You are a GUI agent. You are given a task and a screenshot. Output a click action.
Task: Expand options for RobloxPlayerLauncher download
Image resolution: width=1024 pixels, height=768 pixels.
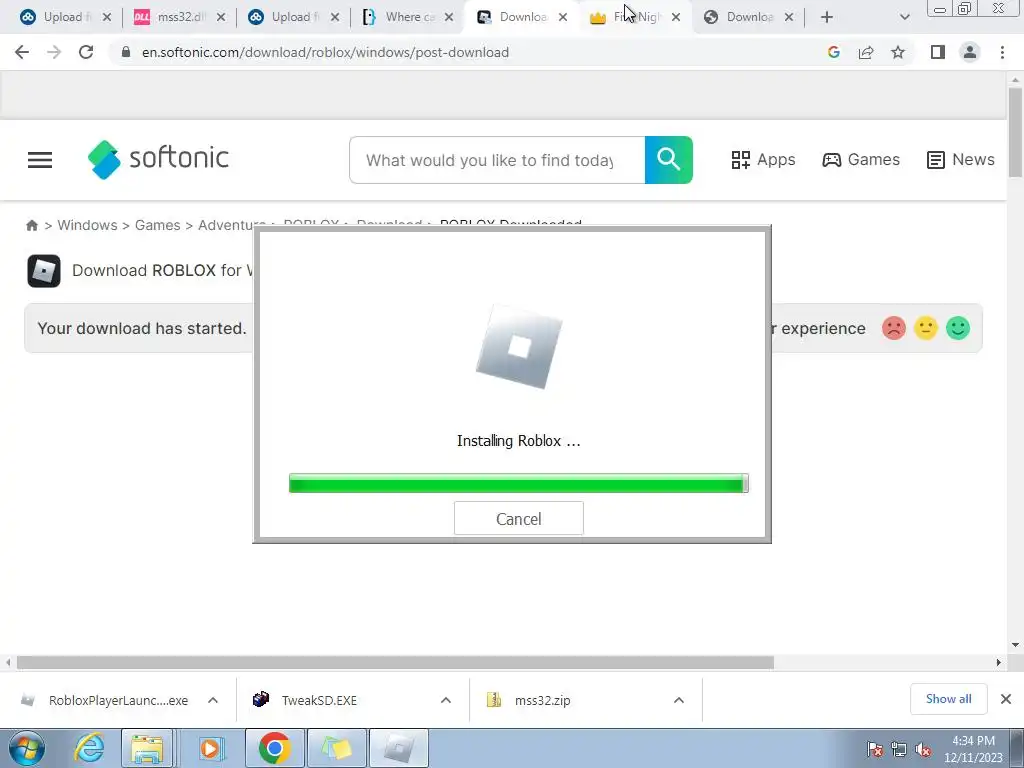(x=213, y=700)
